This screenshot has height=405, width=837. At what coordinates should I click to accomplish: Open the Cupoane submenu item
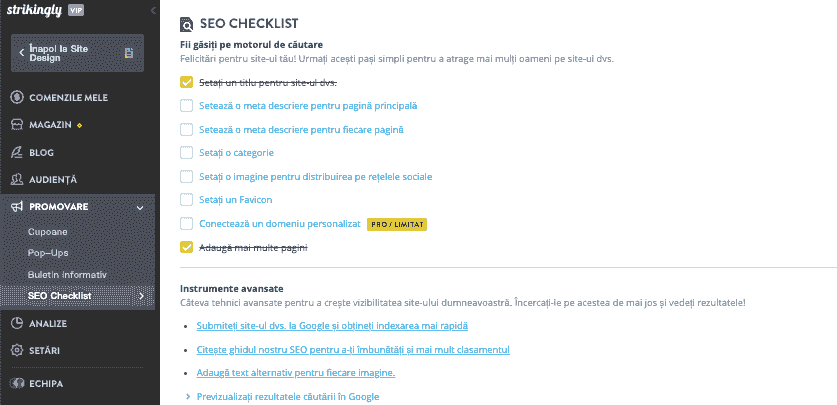(x=48, y=232)
